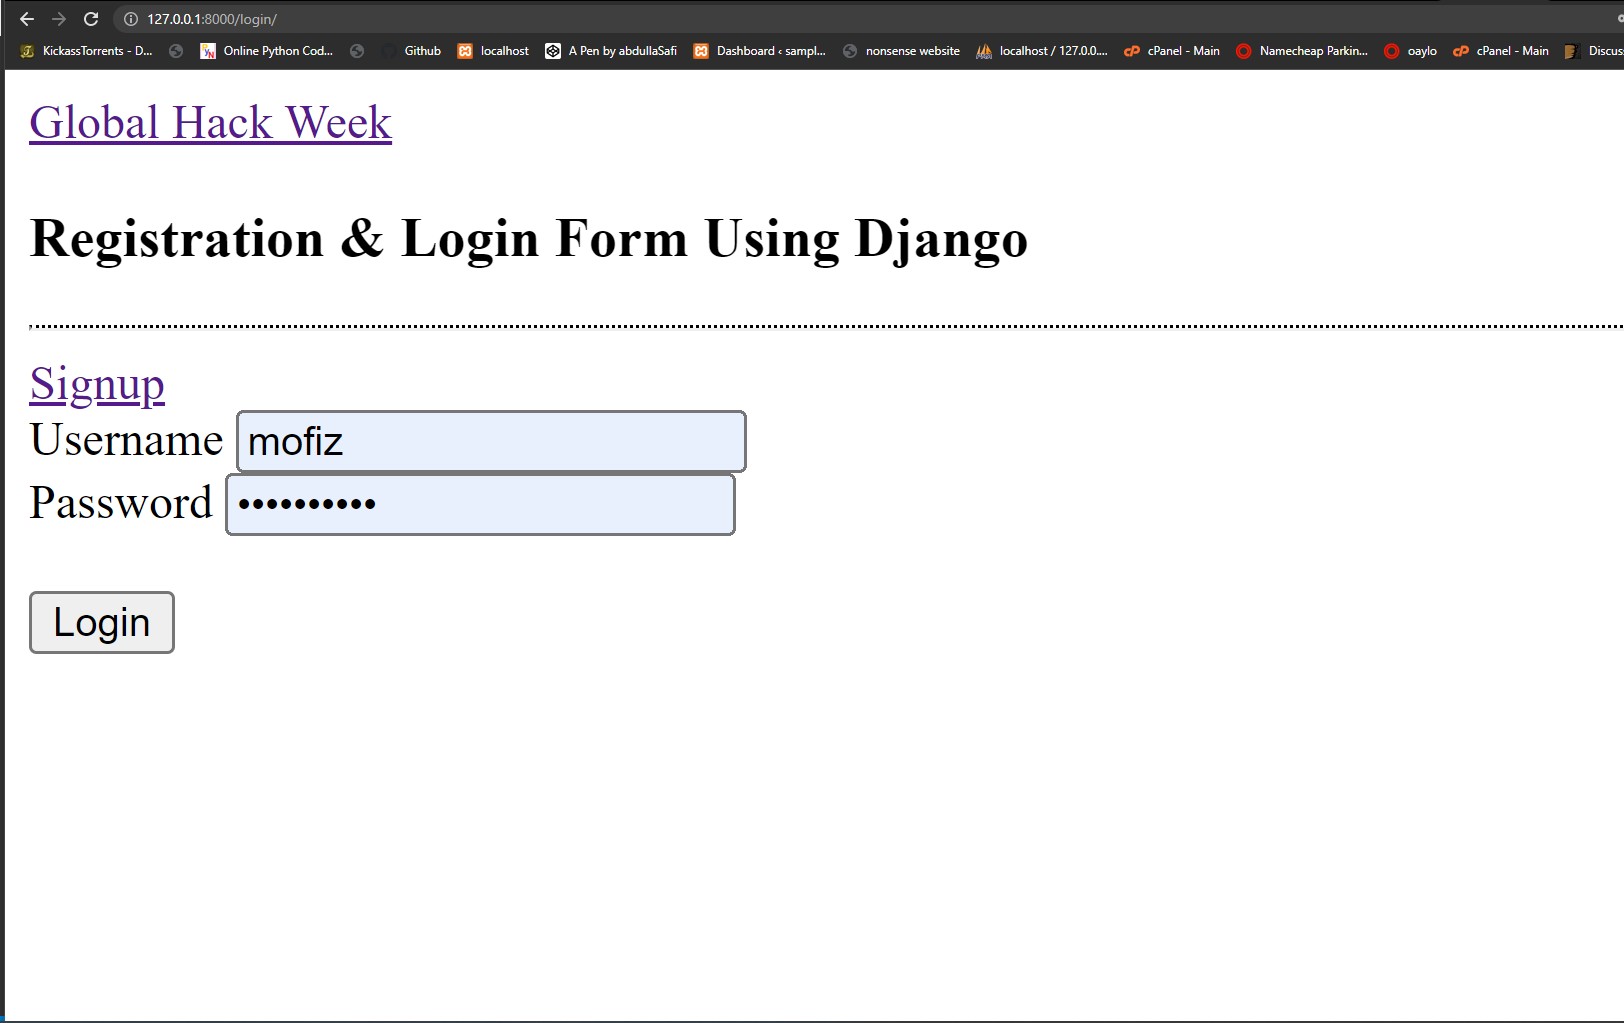Open the unlabeled globe bookmark after KickassTorrents

point(176,51)
